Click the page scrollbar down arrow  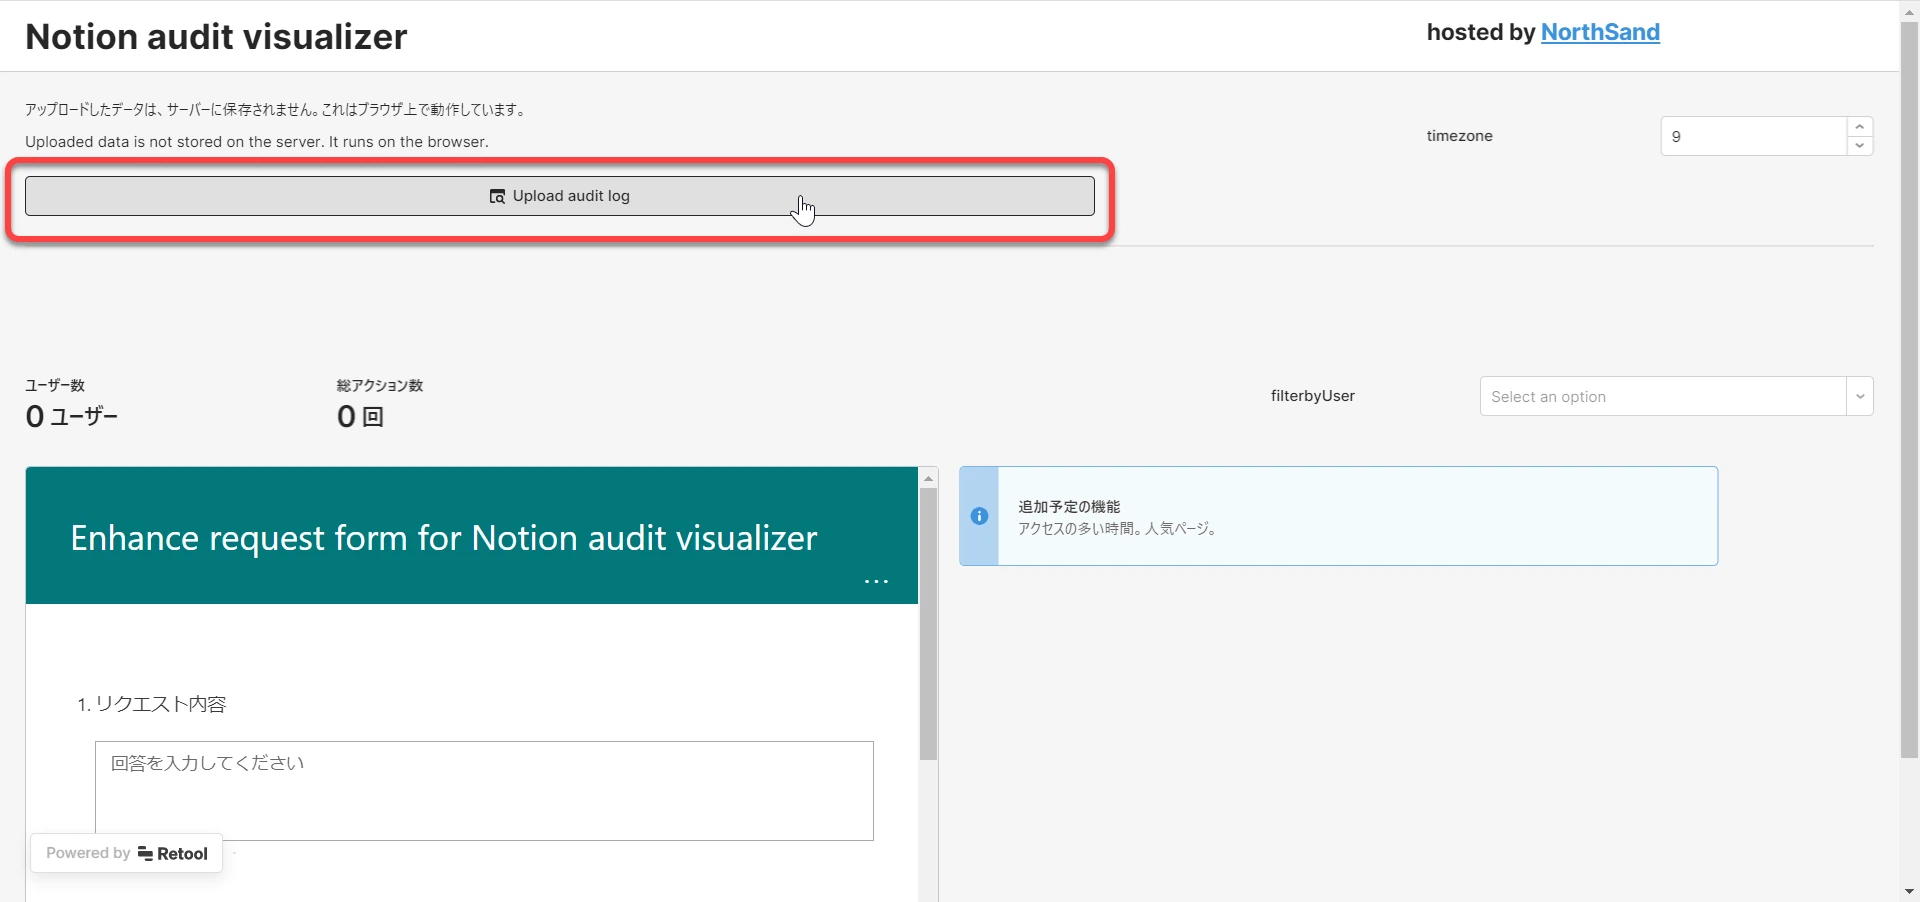(x=1909, y=891)
